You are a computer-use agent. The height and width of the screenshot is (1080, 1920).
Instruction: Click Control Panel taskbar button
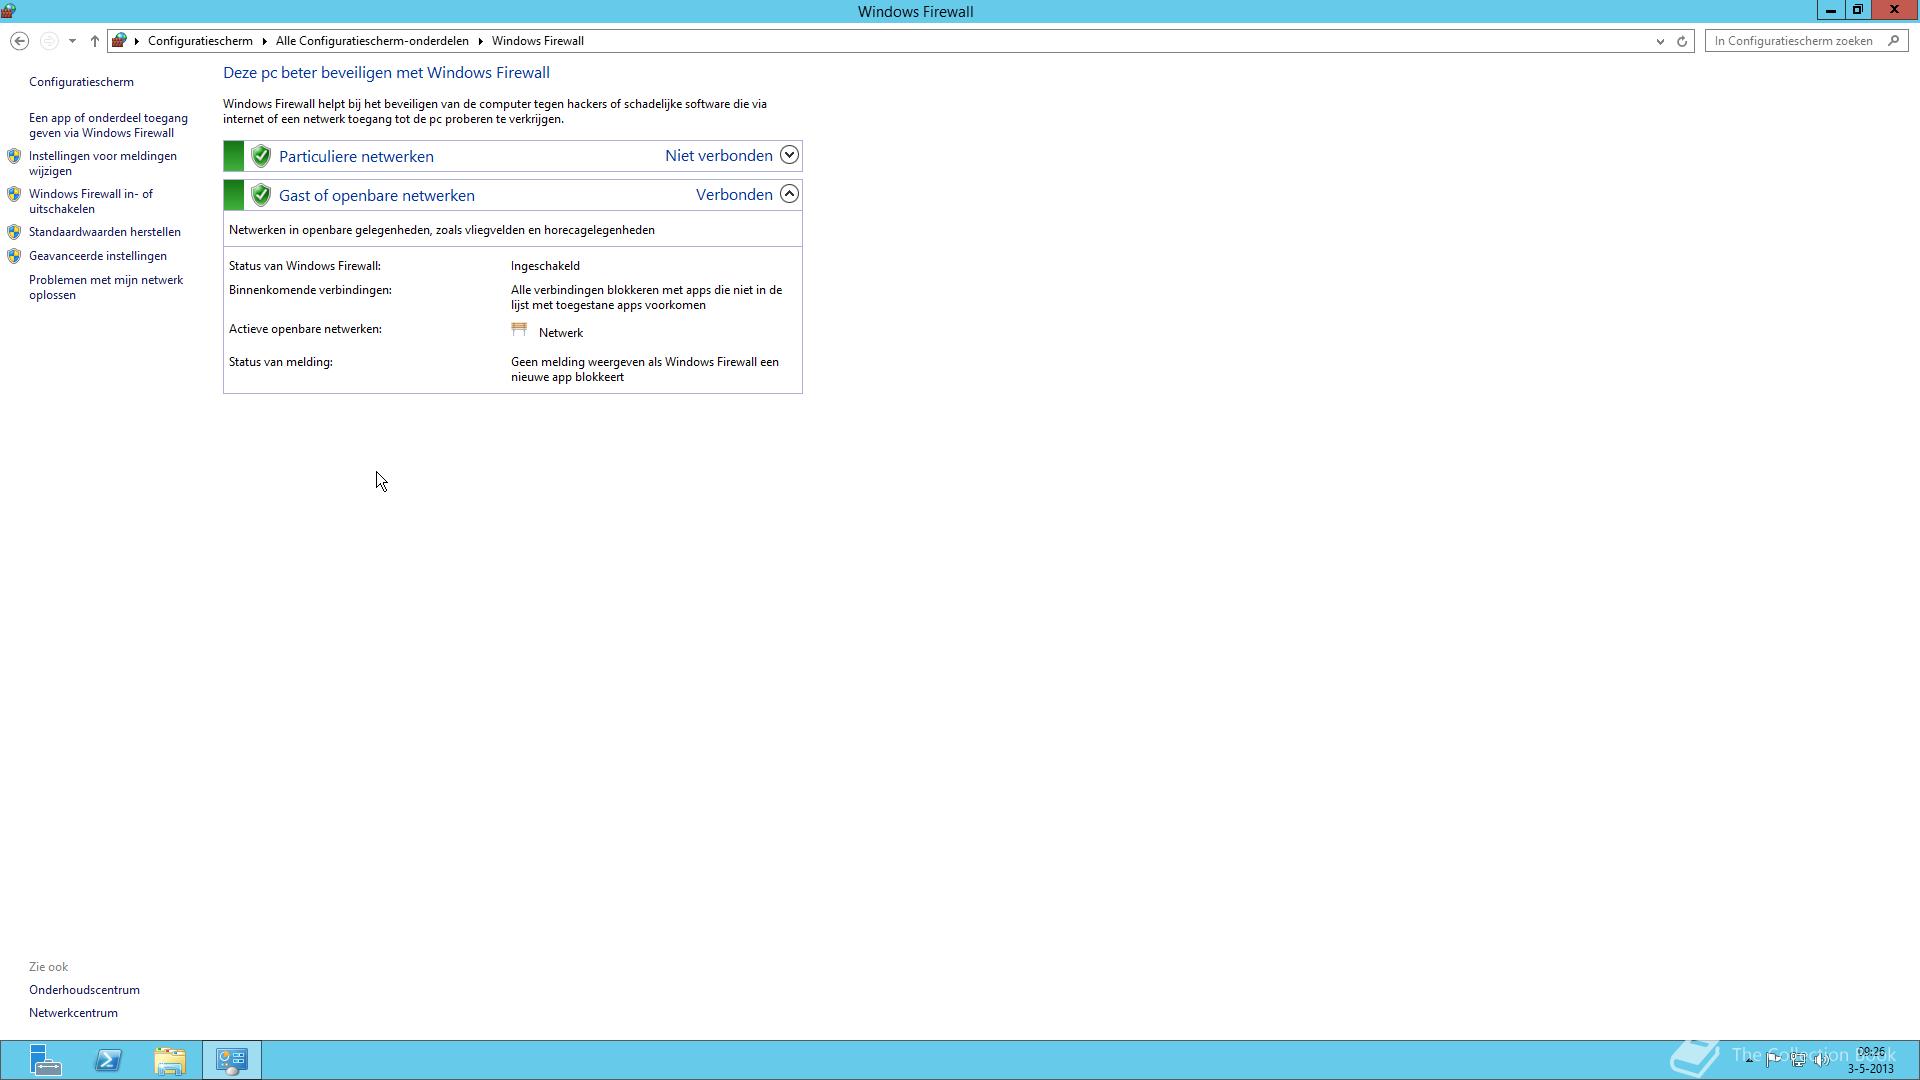pyautogui.click(x=232, y=1060)
